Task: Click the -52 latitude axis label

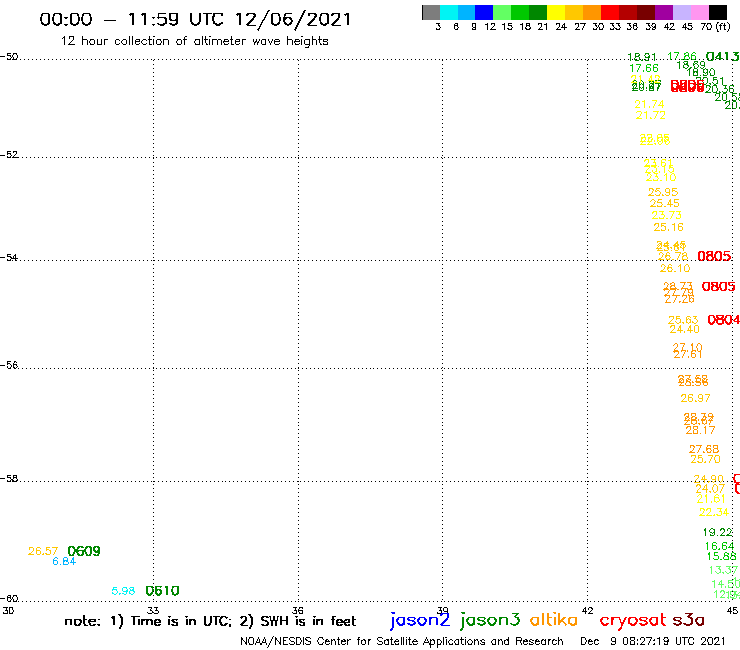Action: (9, 155)
